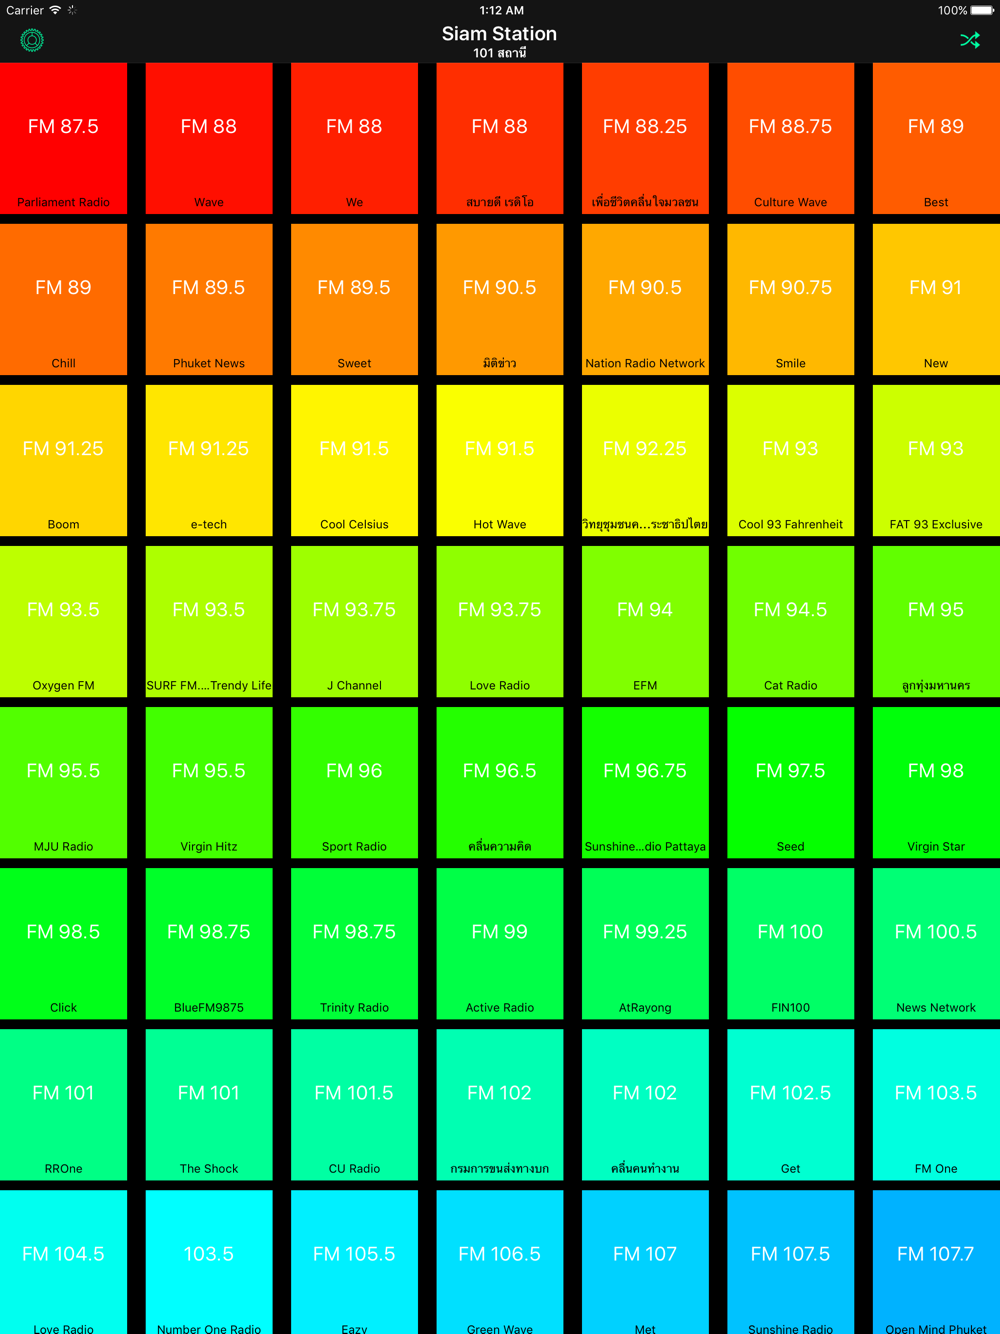
Task: Tune to Sport Radio FM 96
Action: click(x=354, y=782)
